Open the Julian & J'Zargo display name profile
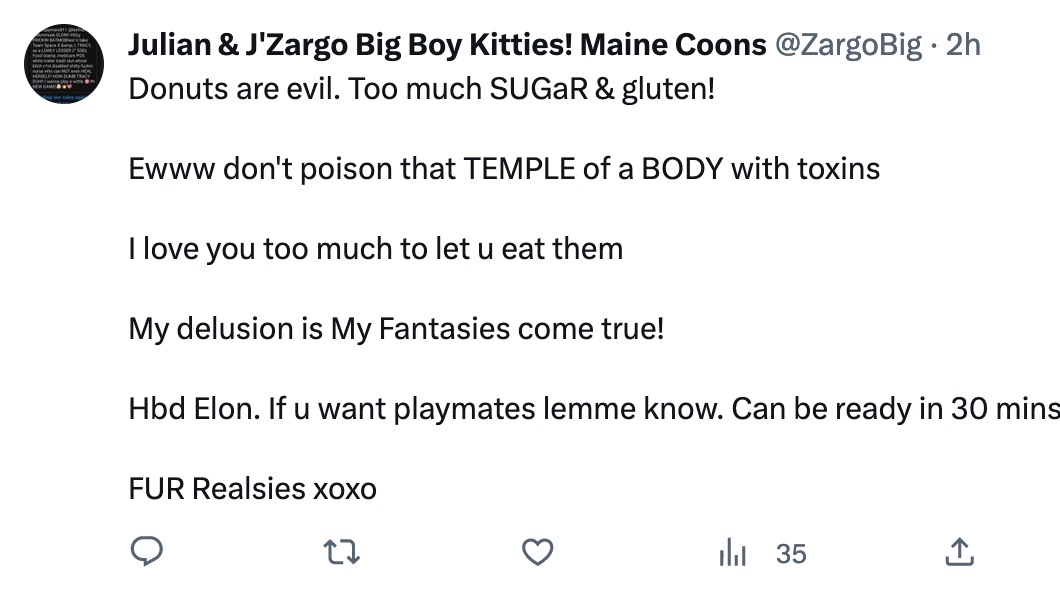The image size is (1060, 592). [447, 45]
